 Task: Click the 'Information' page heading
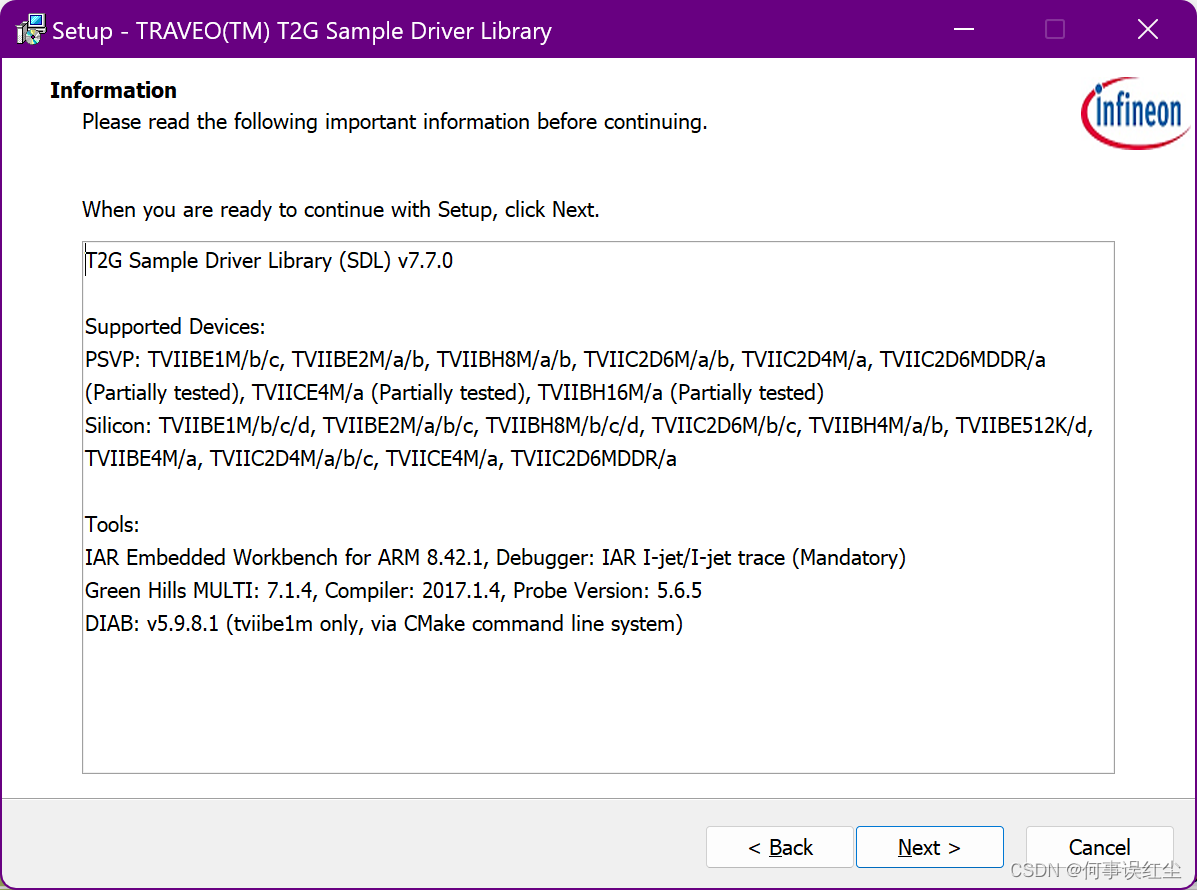[x=113, y=90]
